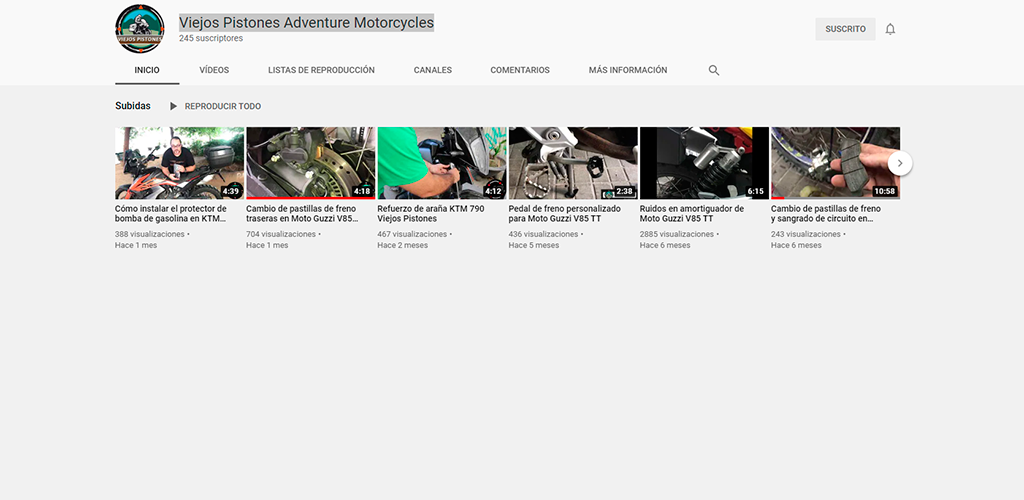Open the COMENTARIOS tab
Image resolution: width=1024 pixels, height=500 pixels.
pos(520,70)
